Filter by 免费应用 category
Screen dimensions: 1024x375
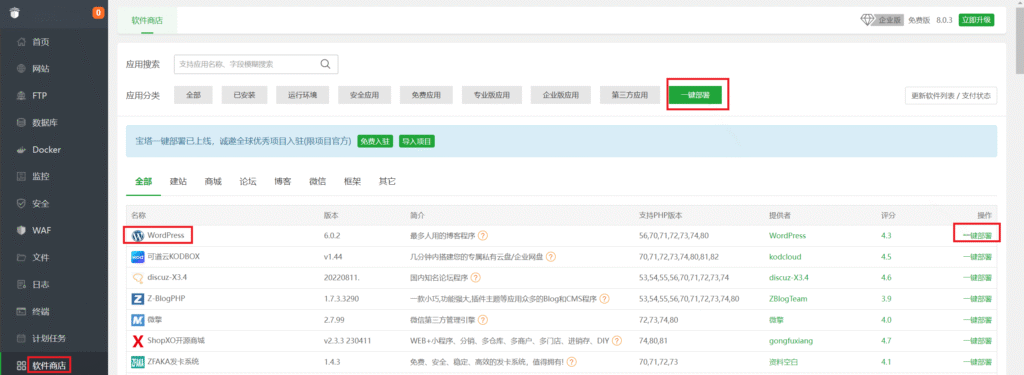[x=426, y=95]
